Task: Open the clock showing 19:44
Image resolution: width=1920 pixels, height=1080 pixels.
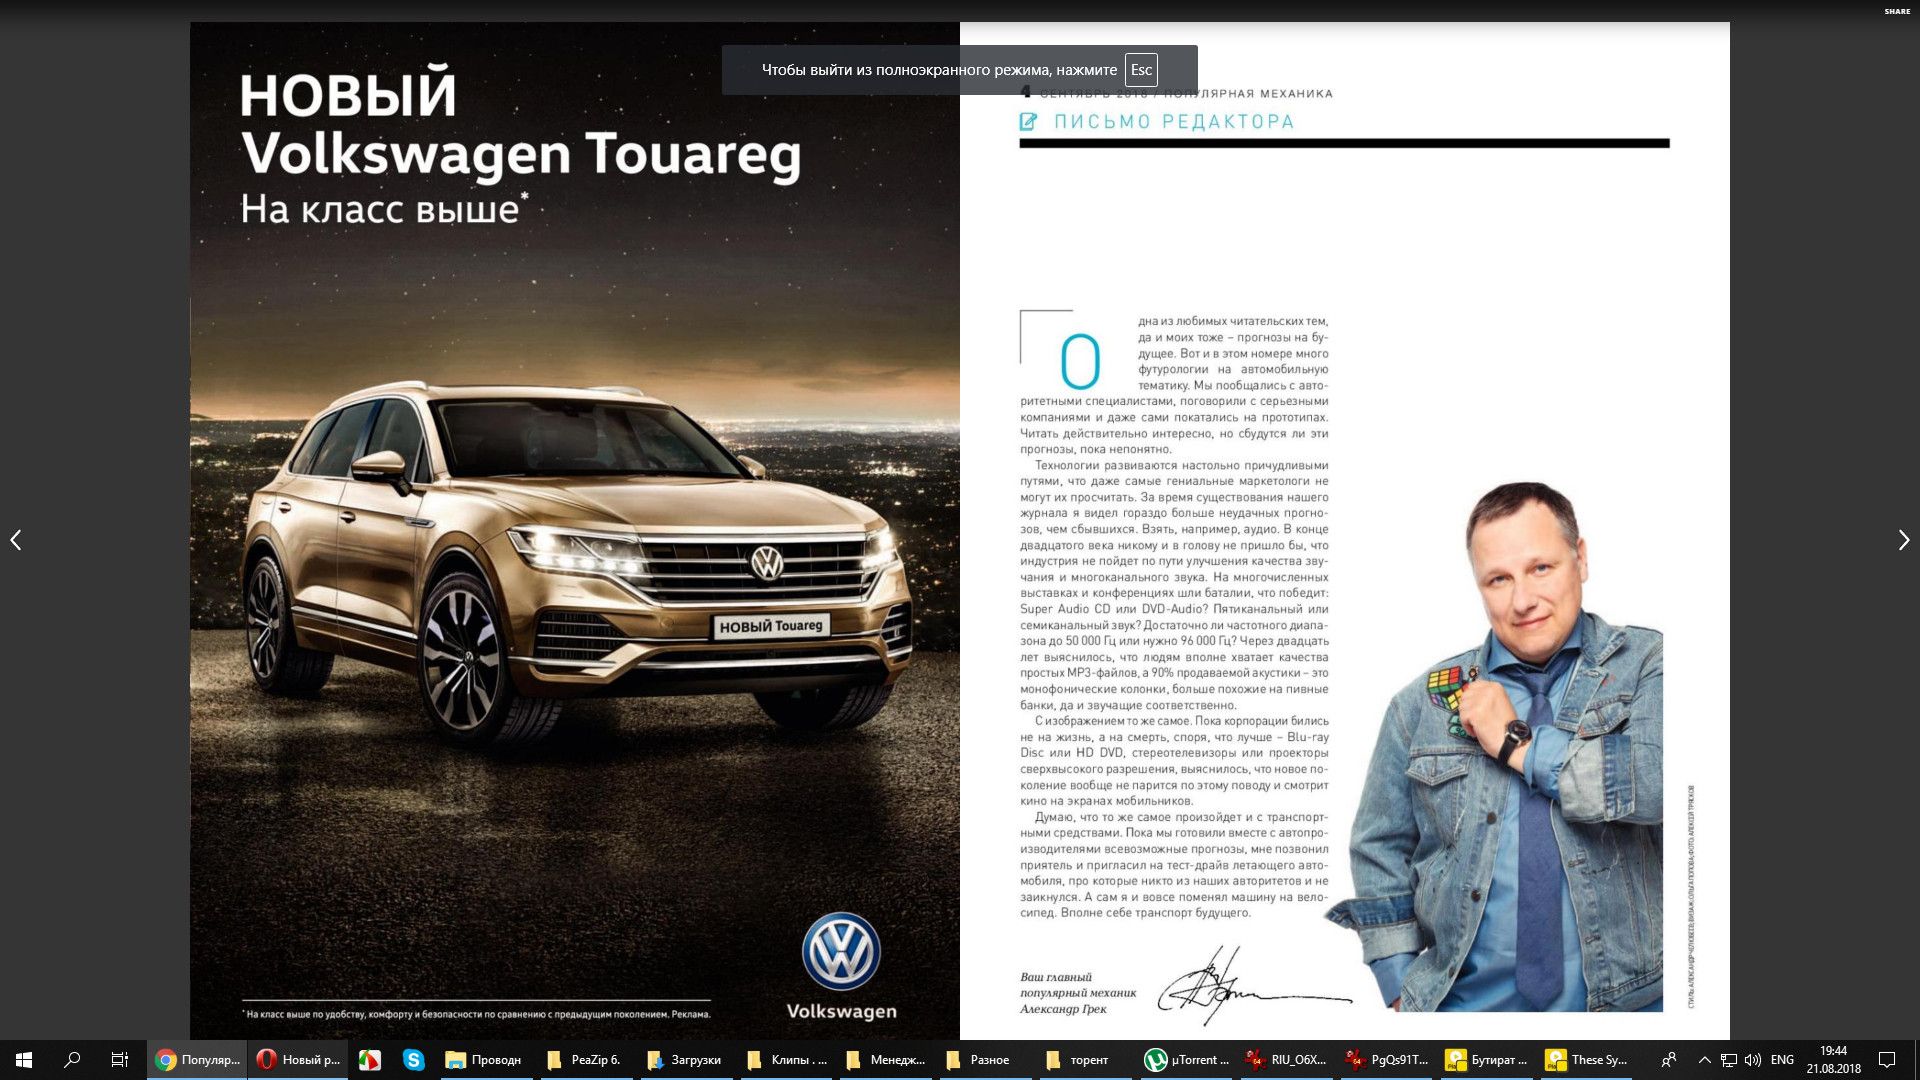Action: pyautogui.click(x=1833, y=1060)
